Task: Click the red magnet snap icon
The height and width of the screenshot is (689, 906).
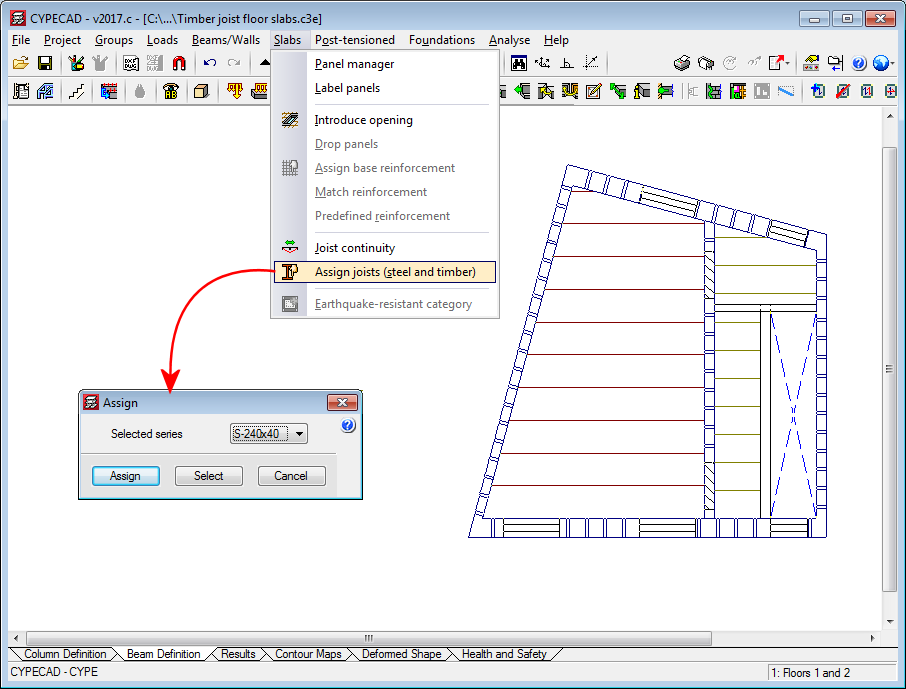Action: [x=179, y=63]
